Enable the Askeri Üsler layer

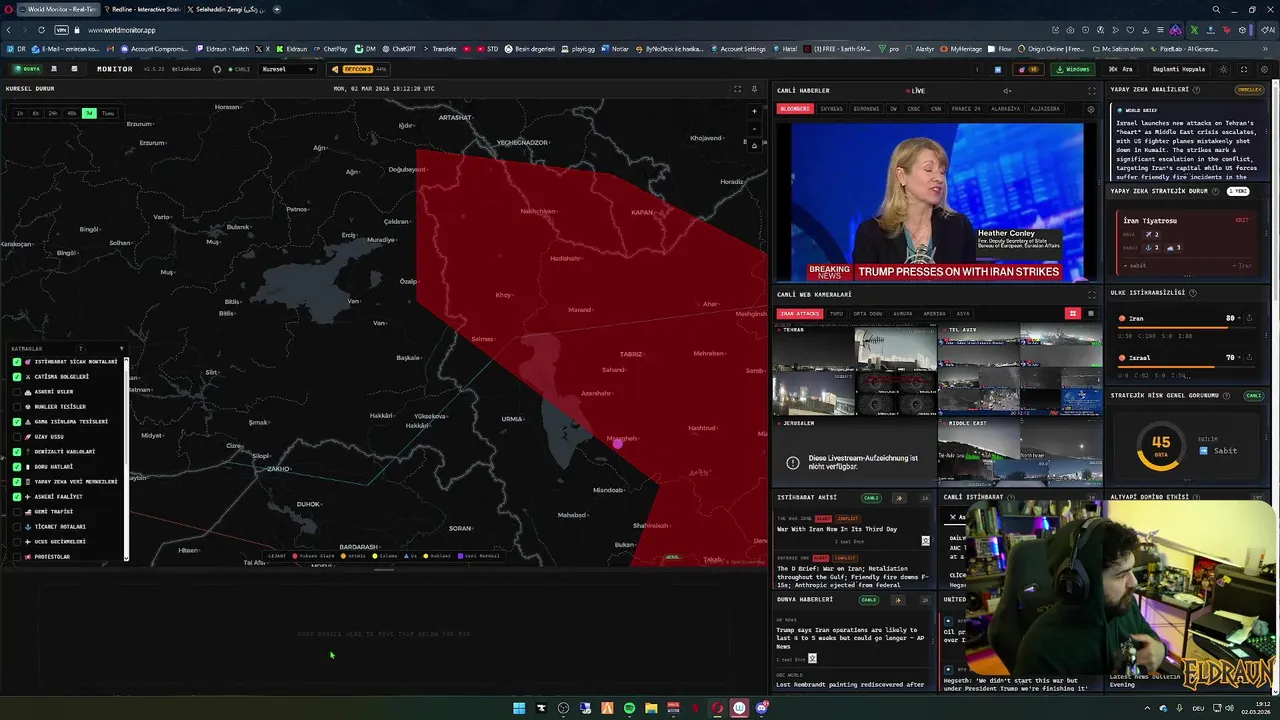click(17, 392)
